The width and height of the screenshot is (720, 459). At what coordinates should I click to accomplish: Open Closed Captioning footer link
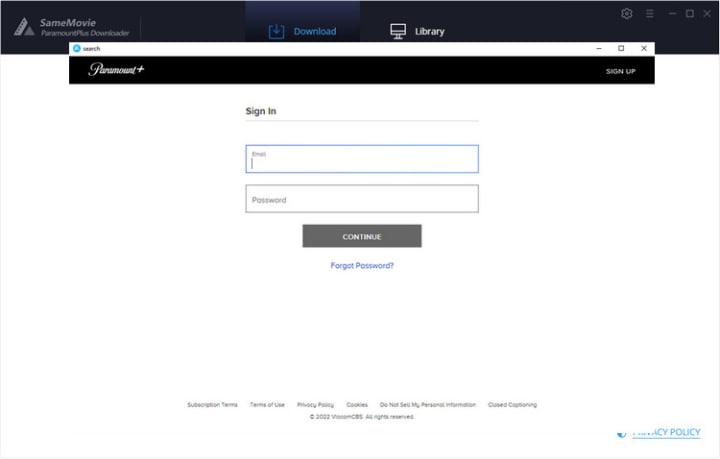512,405
